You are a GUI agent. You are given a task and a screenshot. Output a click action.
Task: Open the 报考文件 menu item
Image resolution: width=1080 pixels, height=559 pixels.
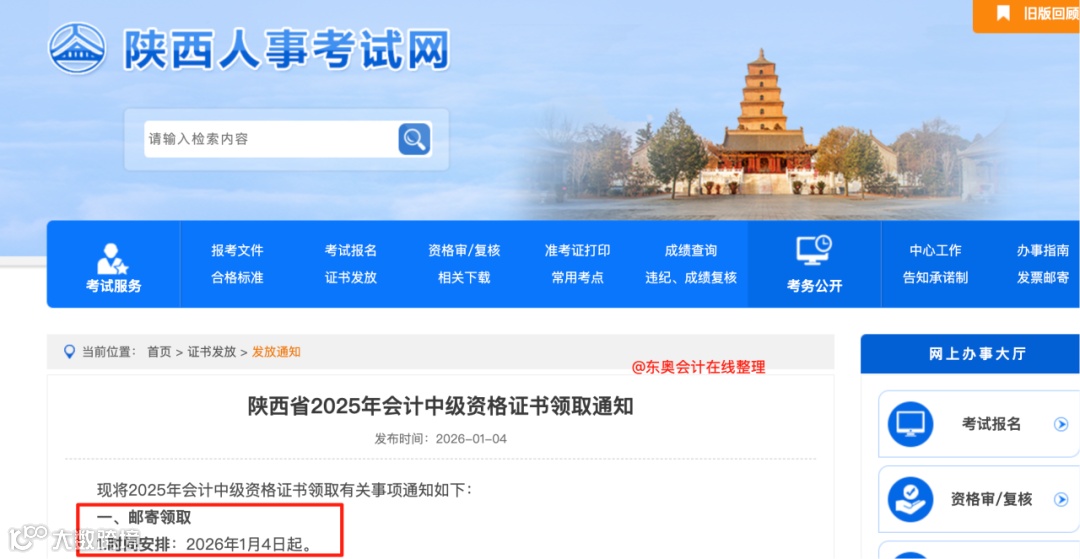coord(237,251)
